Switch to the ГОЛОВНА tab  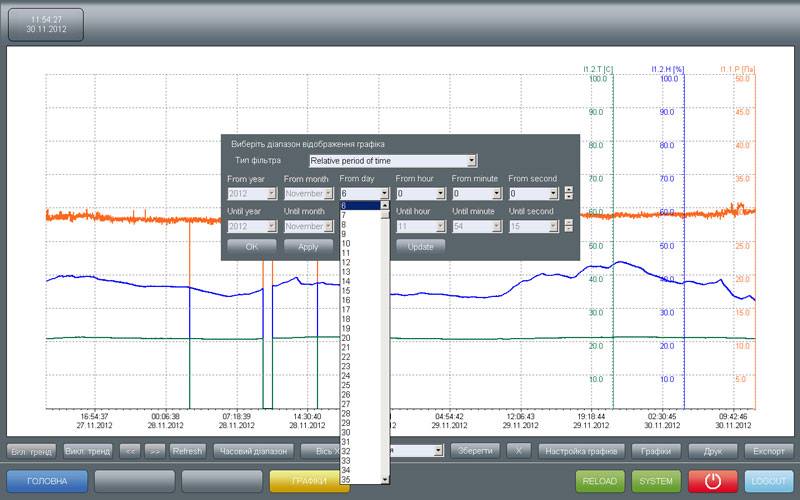click(47, 481)
